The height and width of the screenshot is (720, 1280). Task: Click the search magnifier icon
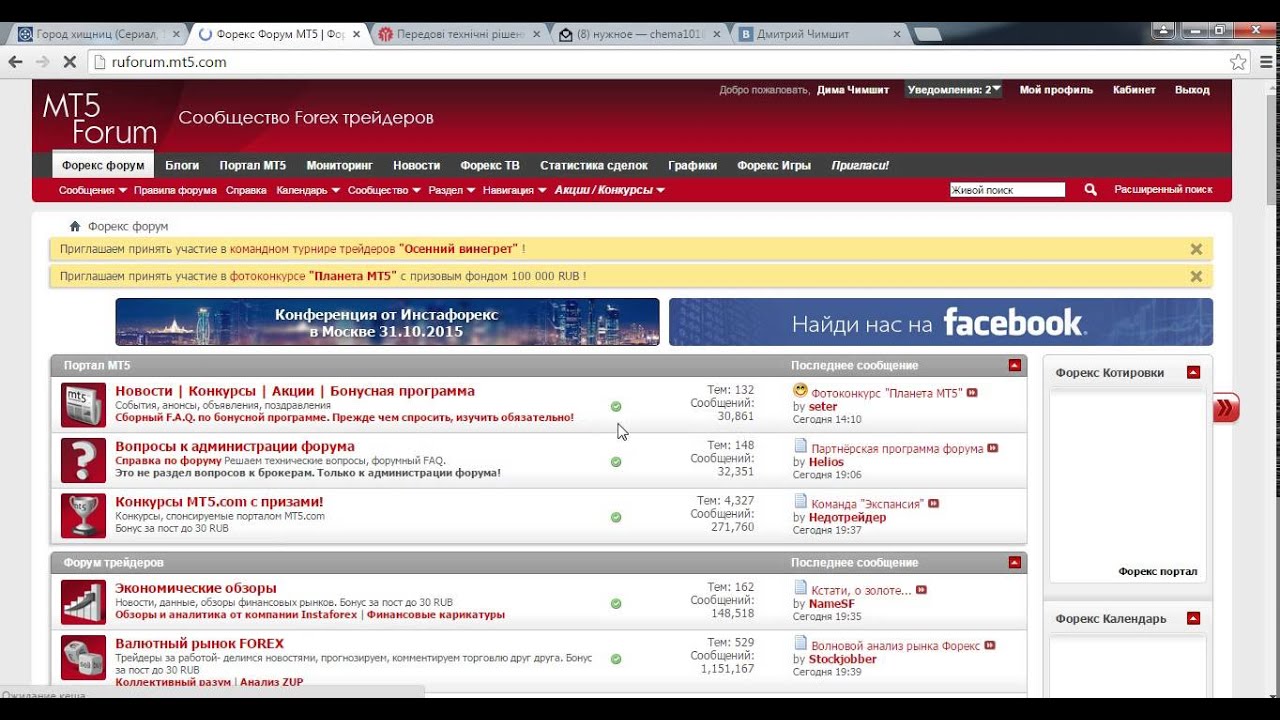tap(1090, 189)
